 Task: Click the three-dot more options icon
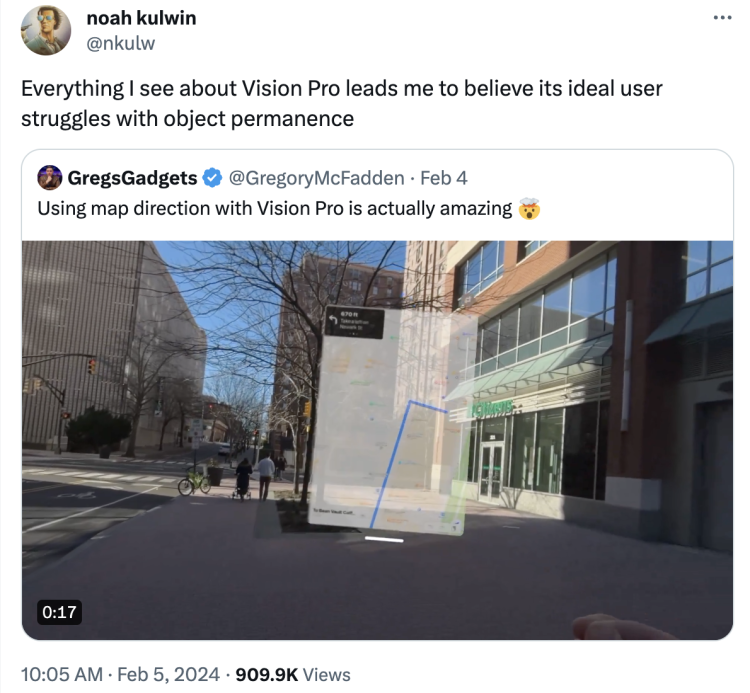point(722,18)
